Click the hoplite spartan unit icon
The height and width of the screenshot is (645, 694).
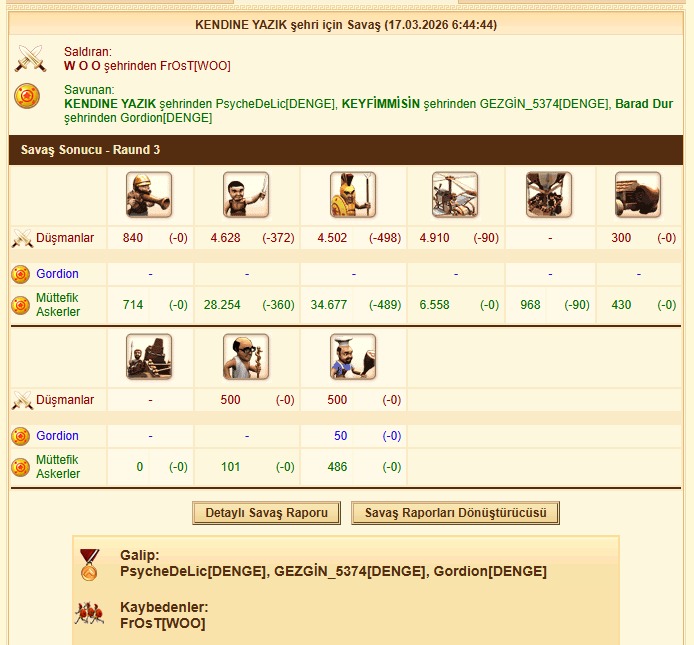pyautogui.click(x=353, y=195)
